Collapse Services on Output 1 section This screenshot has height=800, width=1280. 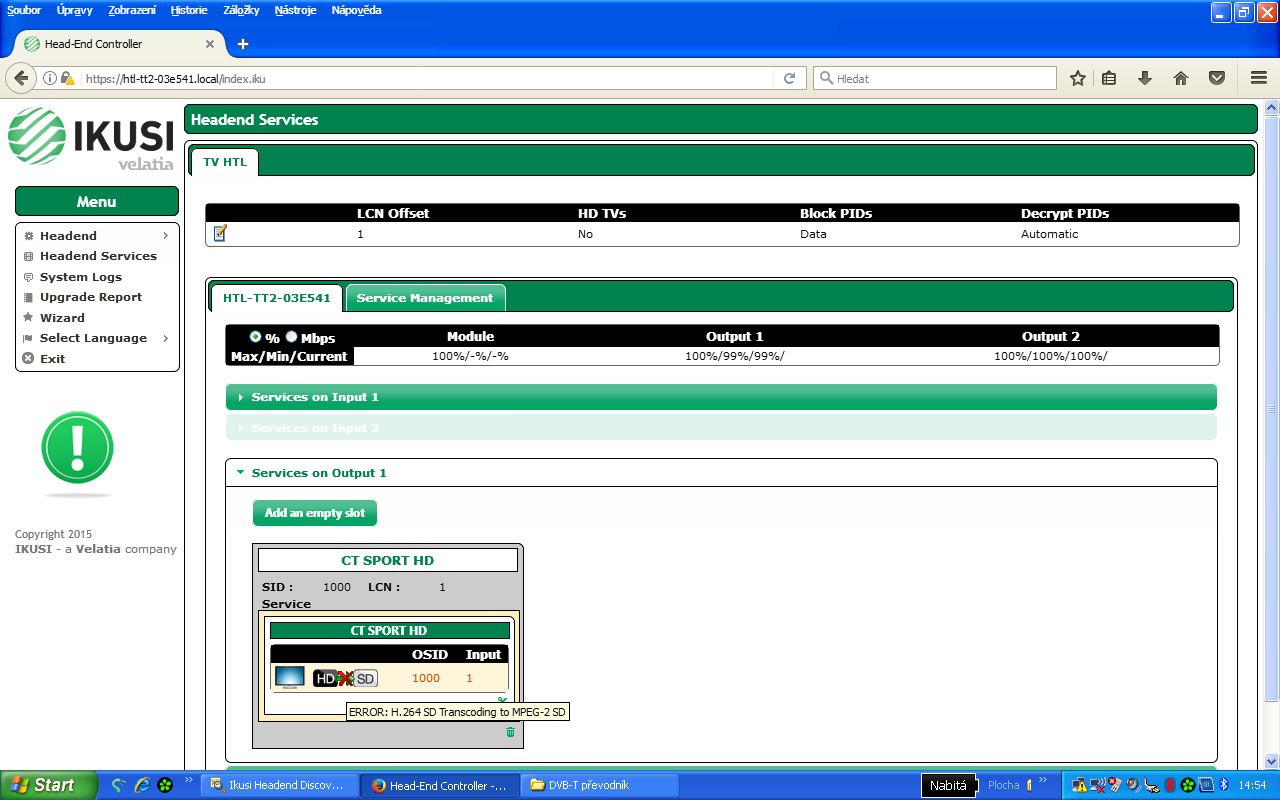coord(318,473)
